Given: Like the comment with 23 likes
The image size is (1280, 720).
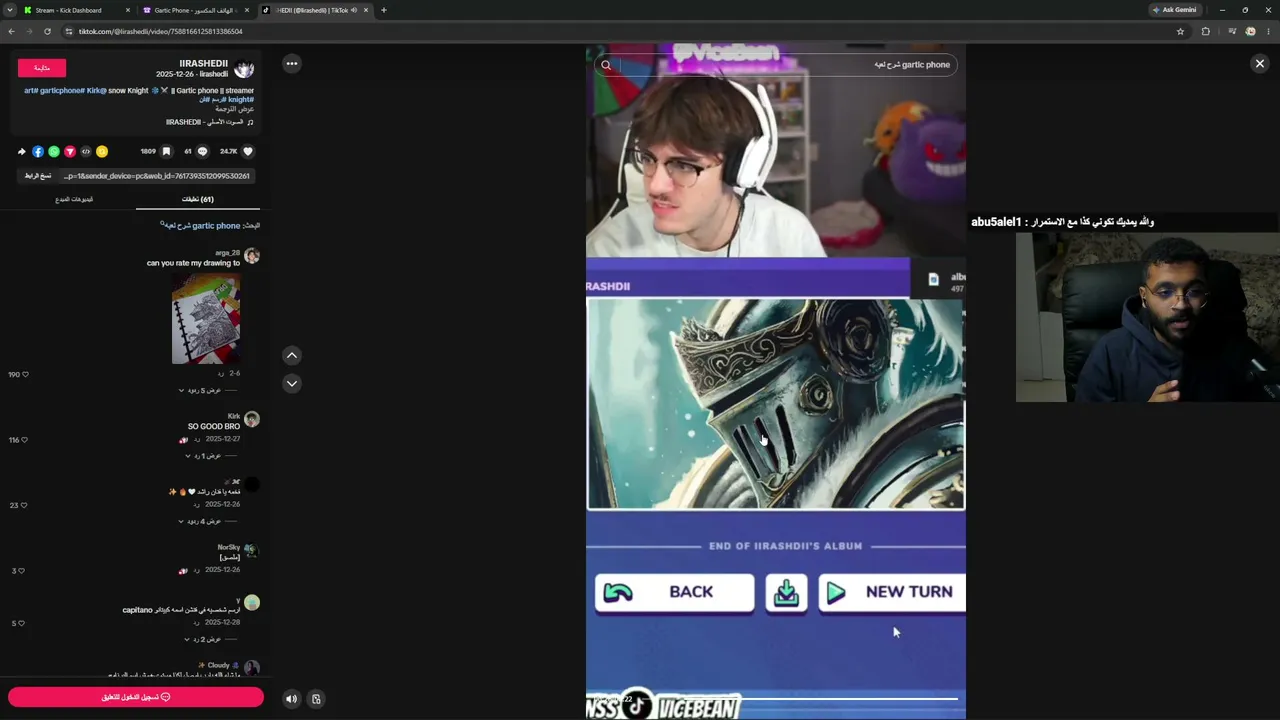Looking at the screenshot, I should [x=25, y=505].
